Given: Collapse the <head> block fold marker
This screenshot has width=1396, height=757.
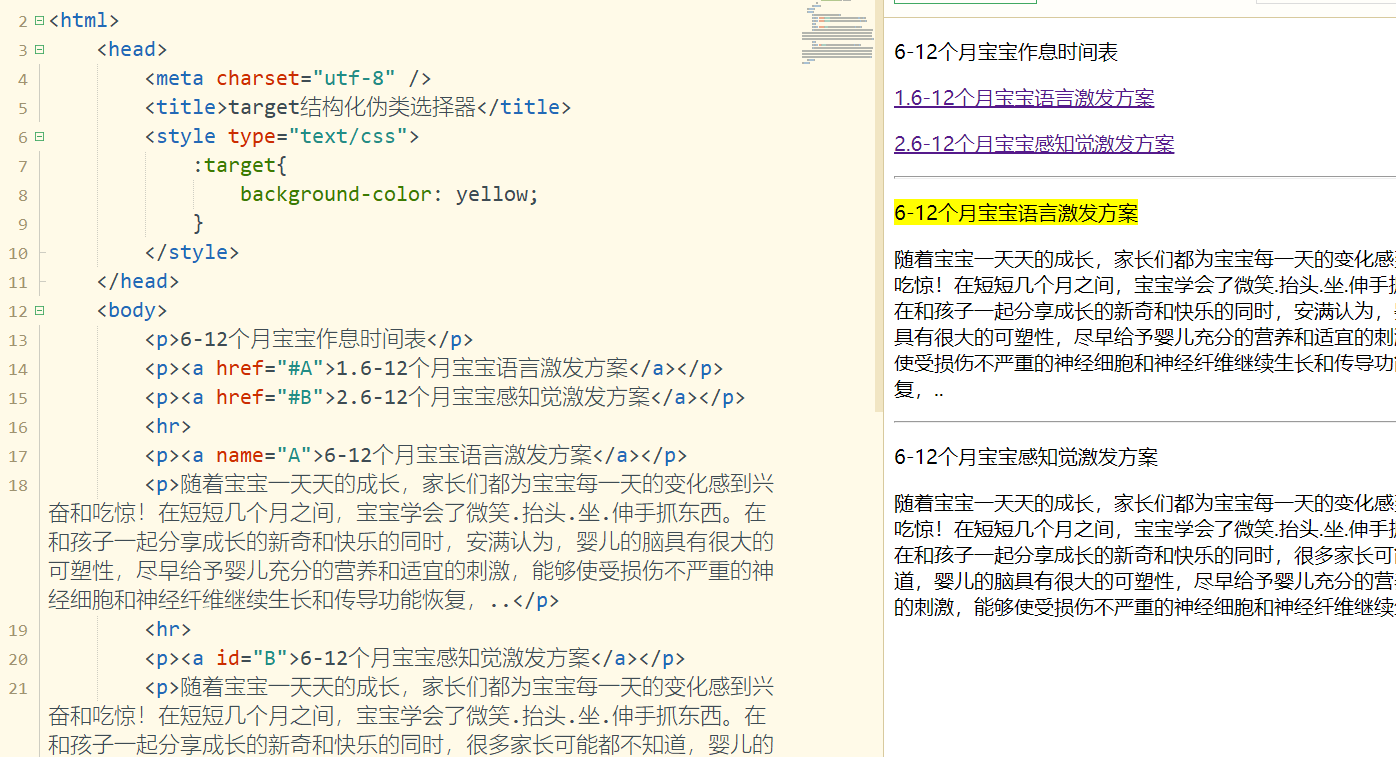Looking at the screenshot, I should click(x=39, y=49).
